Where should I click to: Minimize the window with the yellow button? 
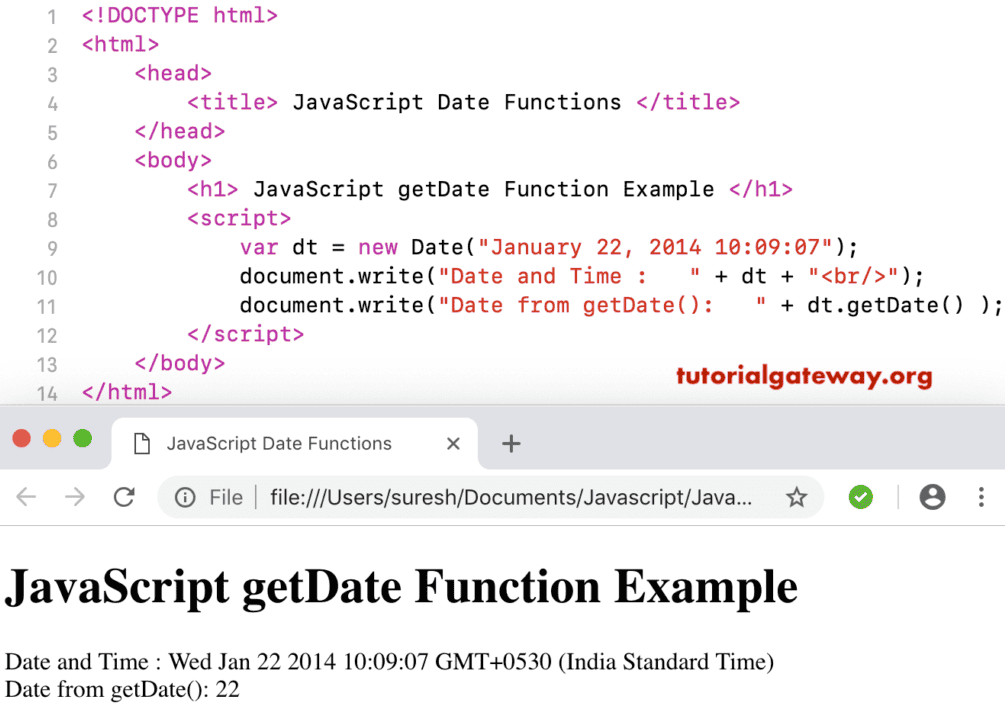pyautogui.click(x=52, y=438)
